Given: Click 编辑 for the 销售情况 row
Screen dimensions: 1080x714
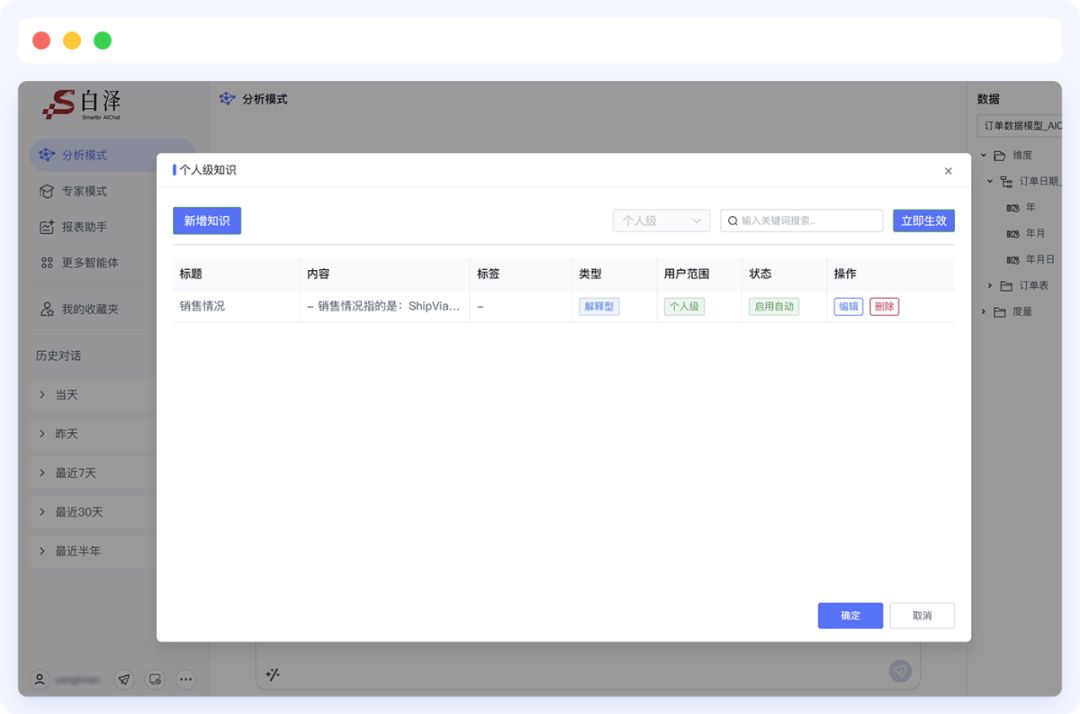Looking at the screenshot, I should (849, 306).
